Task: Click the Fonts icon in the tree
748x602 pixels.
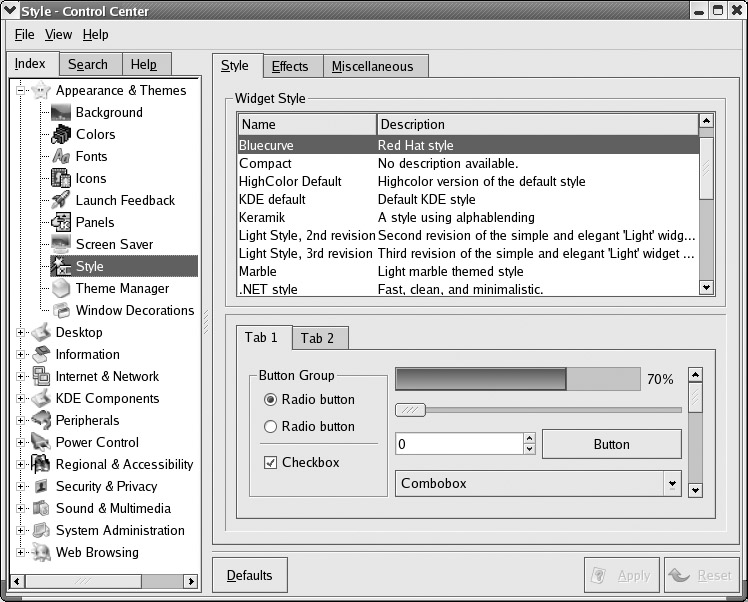Action: pyautogui.click(x=61, y=156)
